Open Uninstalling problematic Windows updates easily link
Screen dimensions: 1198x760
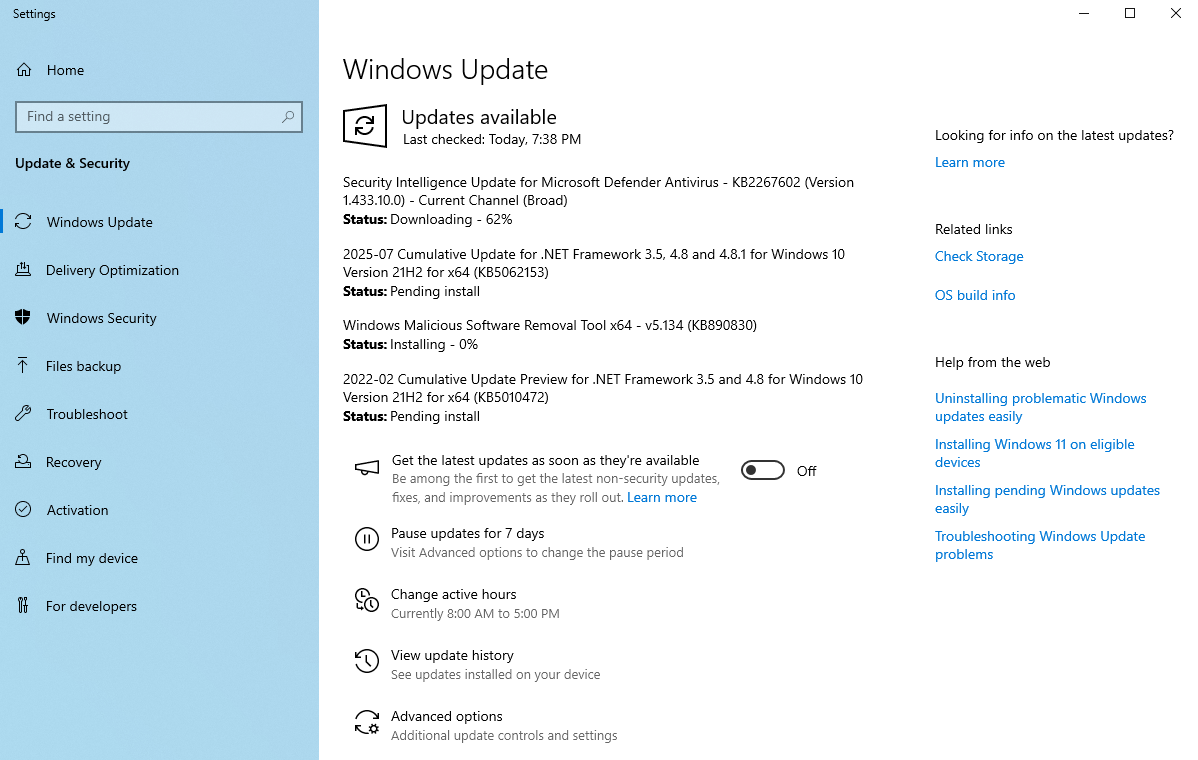pyautogui.click(x=1041, y=407)
